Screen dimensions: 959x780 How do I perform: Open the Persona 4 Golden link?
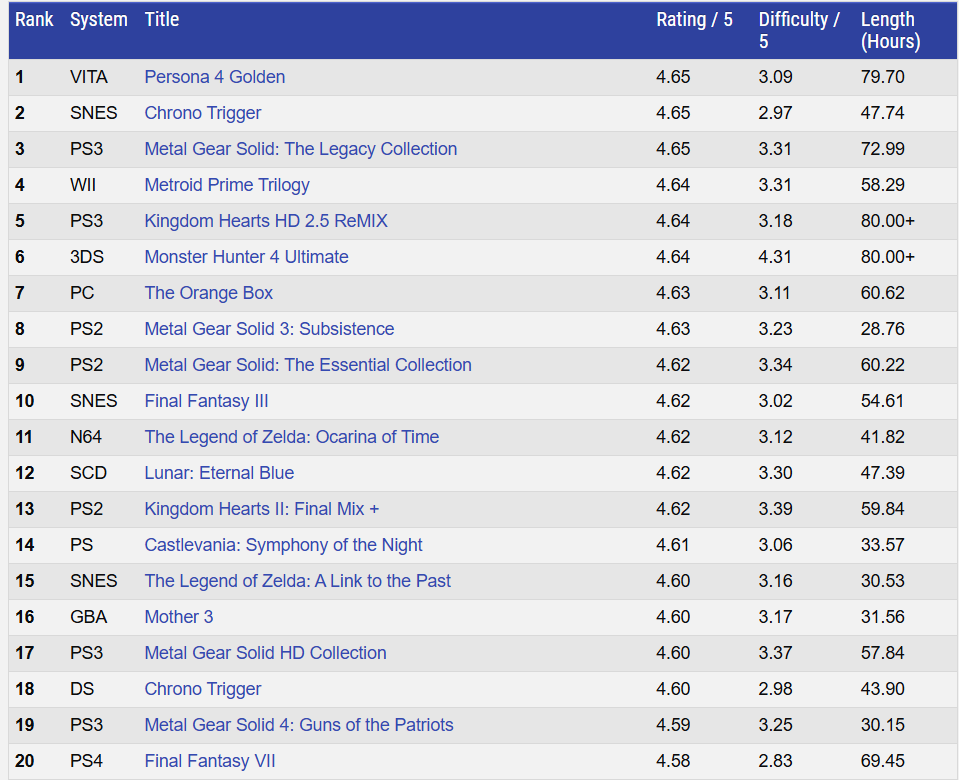(x=215, y=77)
